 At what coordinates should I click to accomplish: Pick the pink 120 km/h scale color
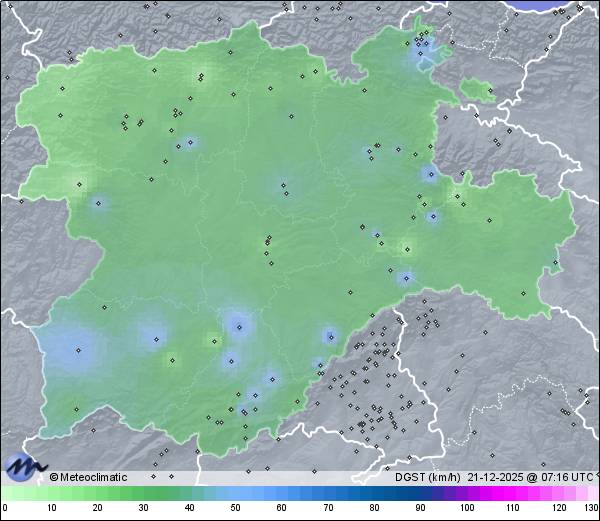pyautogui.click(x=558, y=494)
